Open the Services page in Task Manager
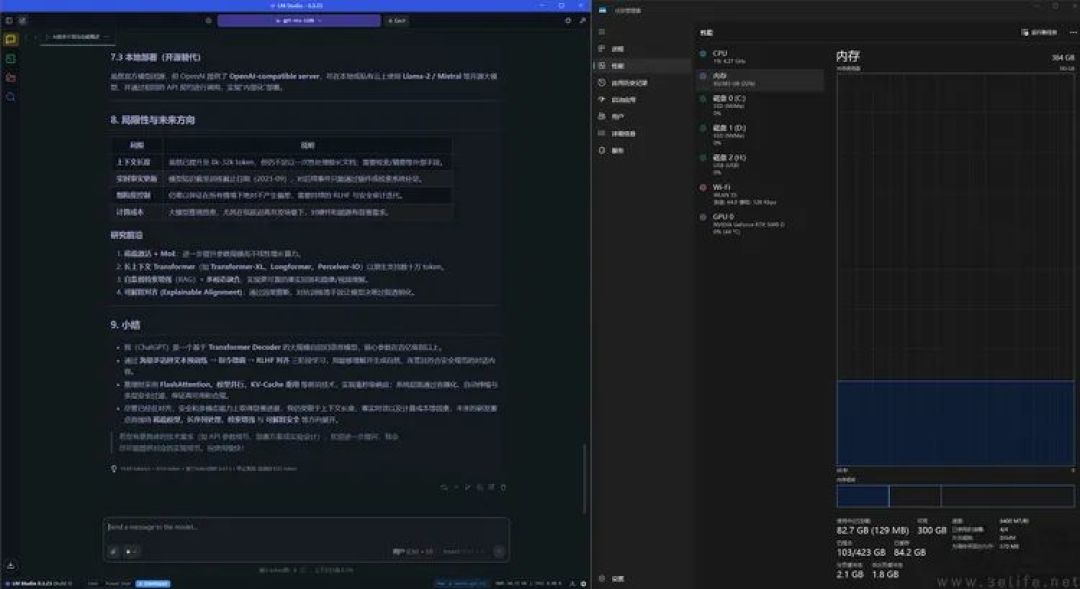Screen dimensions: 1080x589 [642, 150]
